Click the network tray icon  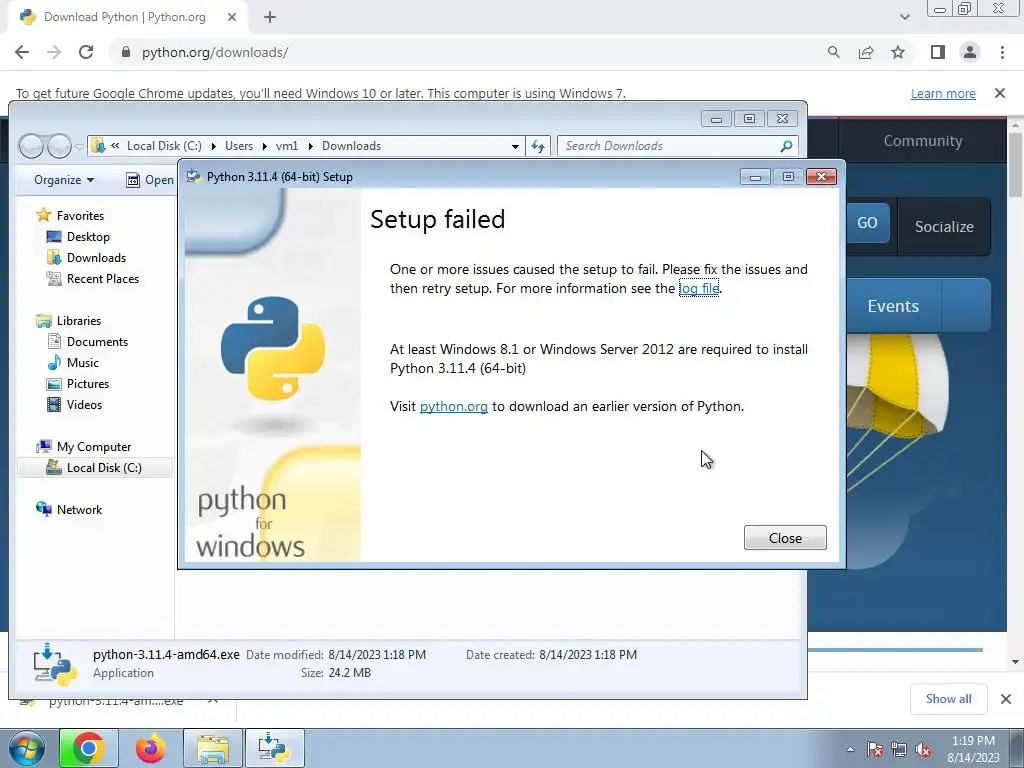[899, 750]
